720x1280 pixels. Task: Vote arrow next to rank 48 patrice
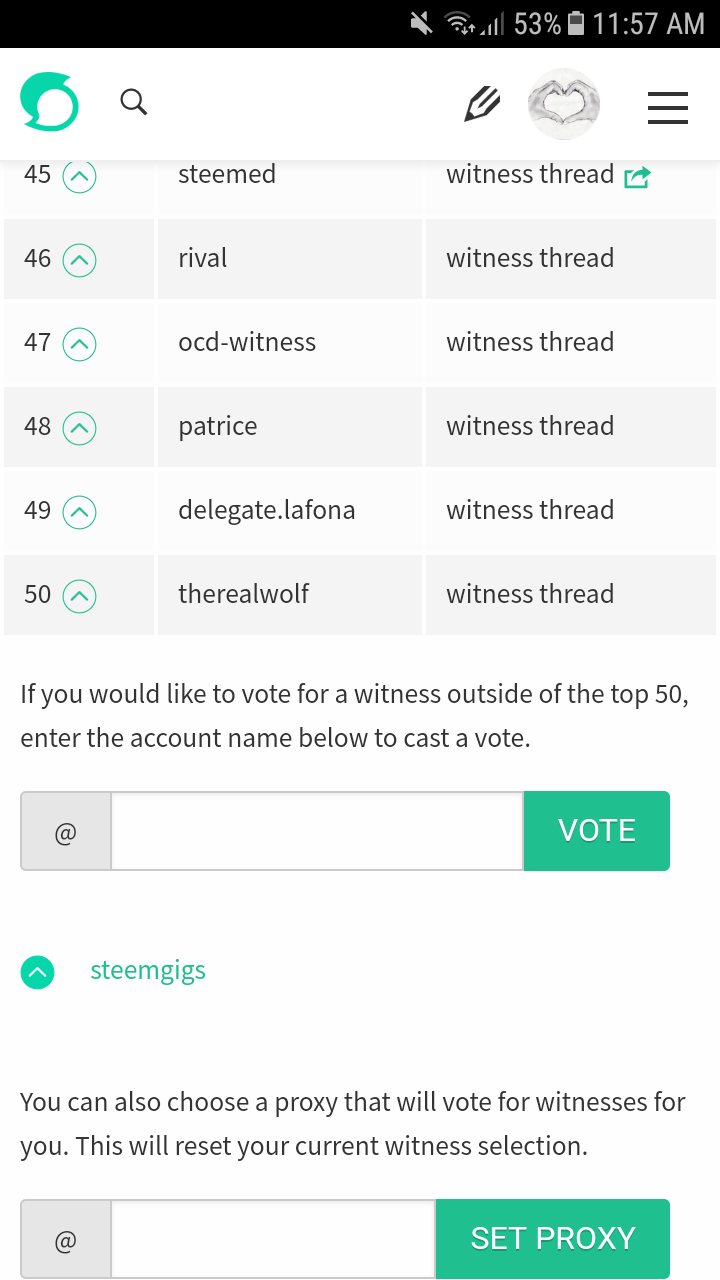[80, 429]
